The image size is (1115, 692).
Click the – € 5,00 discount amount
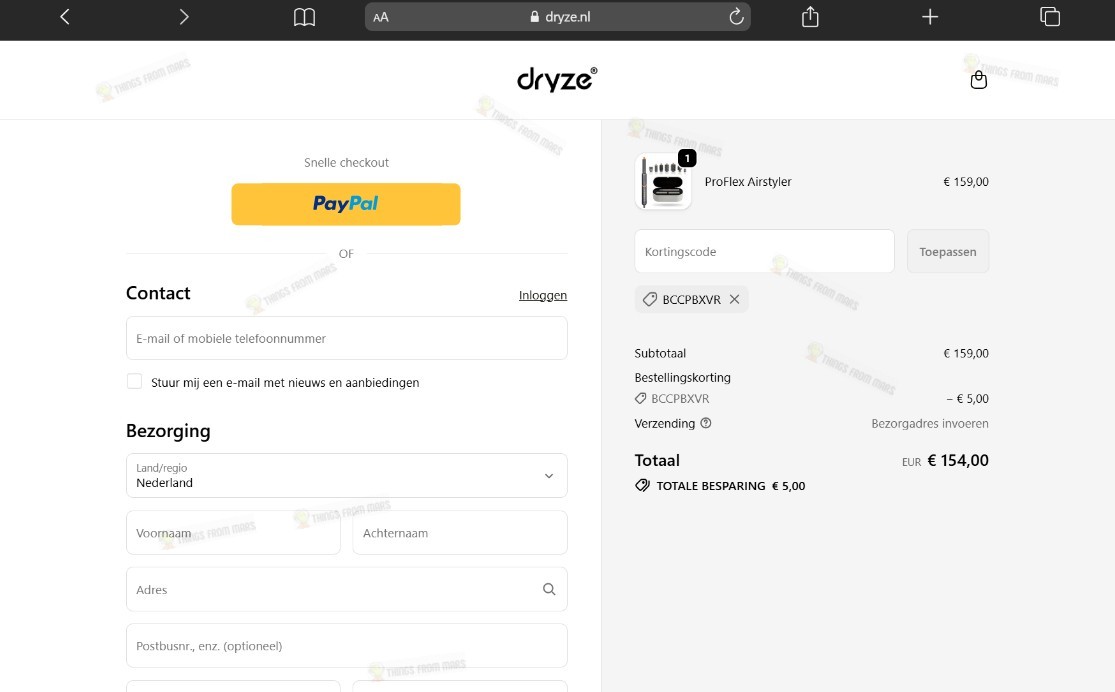pyautogui.click(x=968, y=399)
